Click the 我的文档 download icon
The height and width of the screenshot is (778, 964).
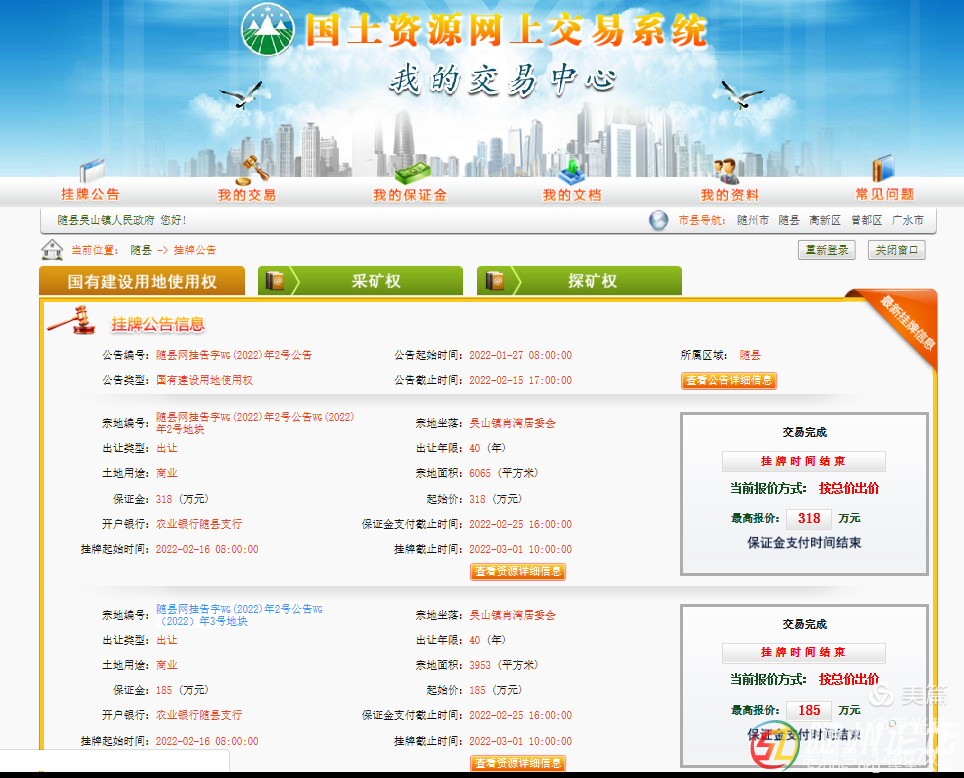(571, 170)
